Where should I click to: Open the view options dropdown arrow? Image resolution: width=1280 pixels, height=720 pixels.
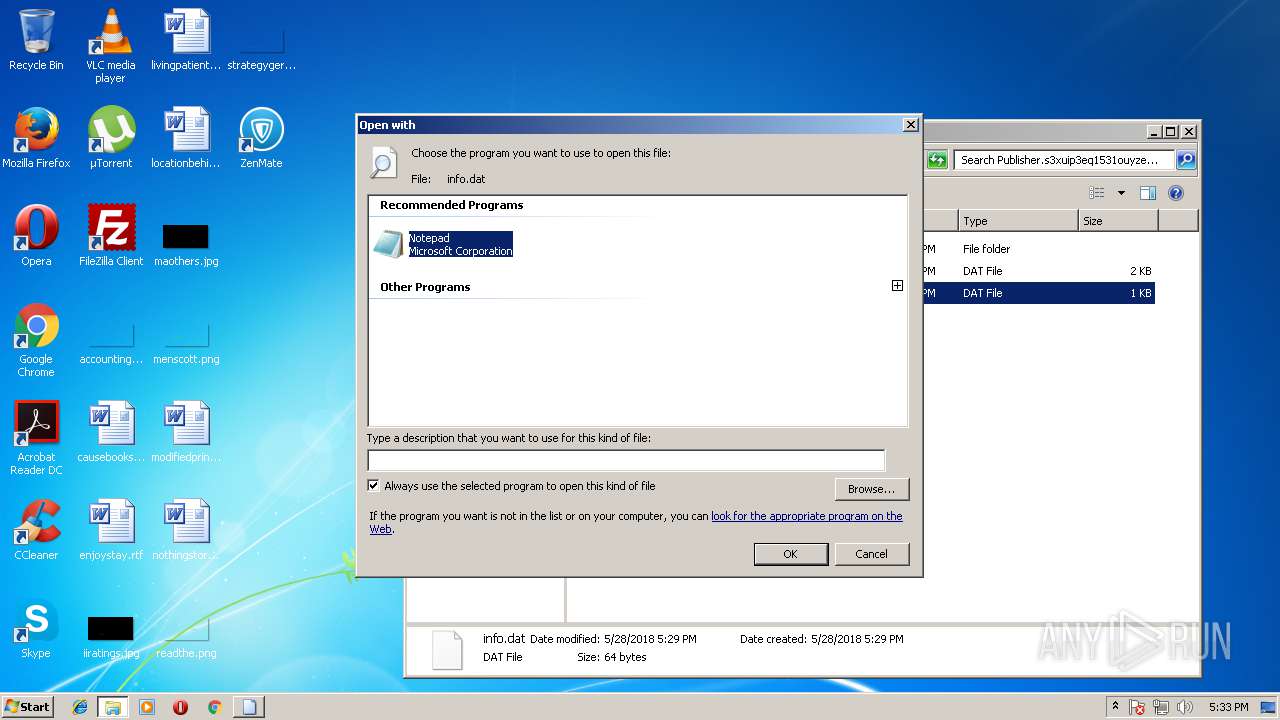pyautogui.click(x=1121, y=193)
